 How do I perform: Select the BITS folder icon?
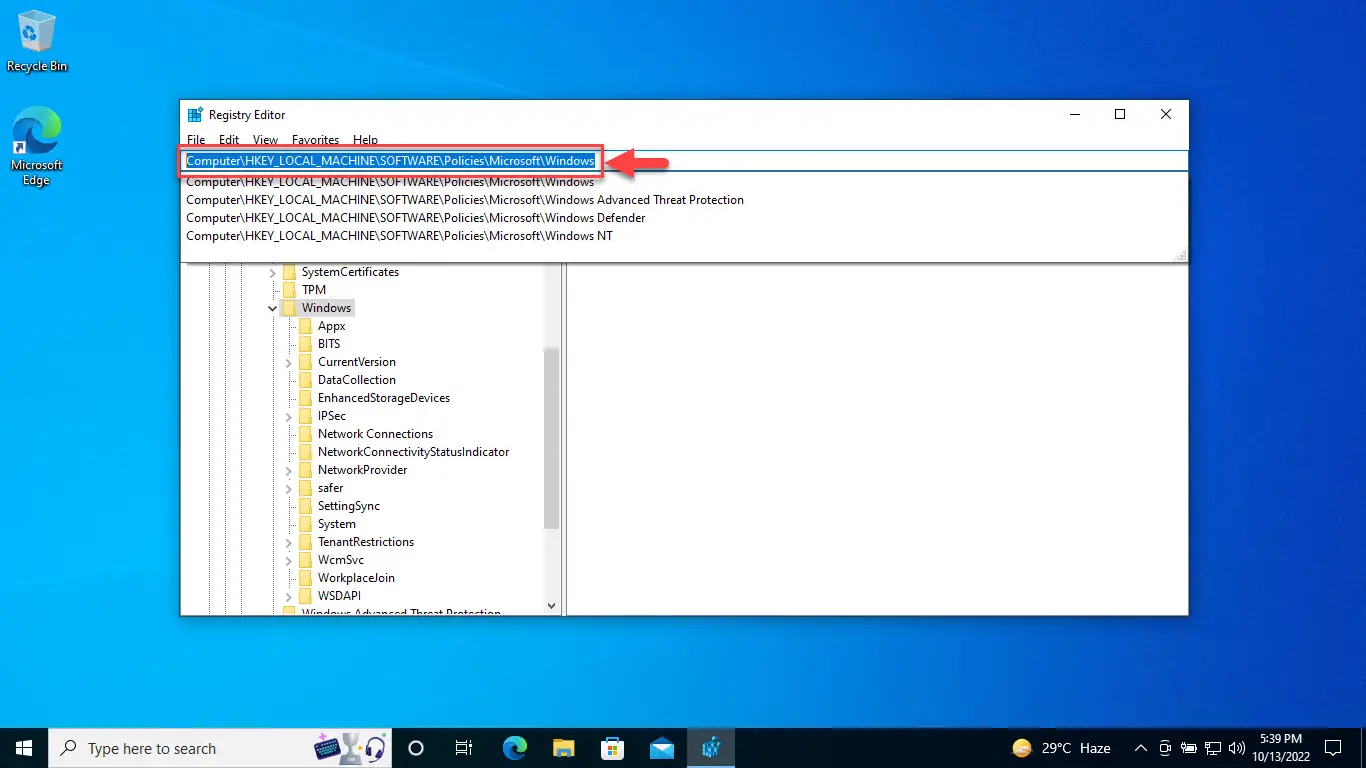[x=306, y=344]
